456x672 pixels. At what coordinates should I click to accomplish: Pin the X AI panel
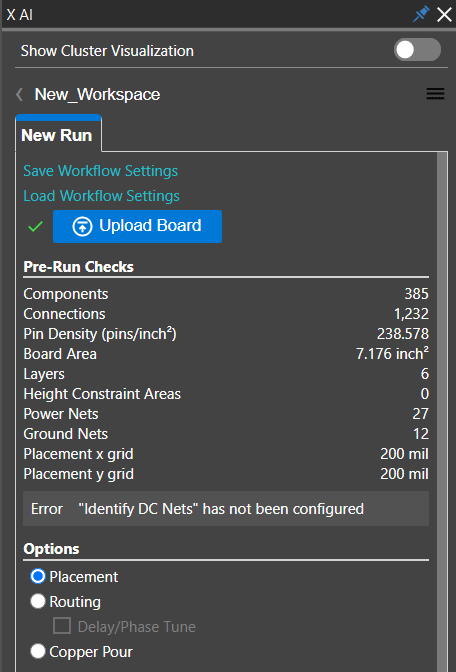click(421, 15)
